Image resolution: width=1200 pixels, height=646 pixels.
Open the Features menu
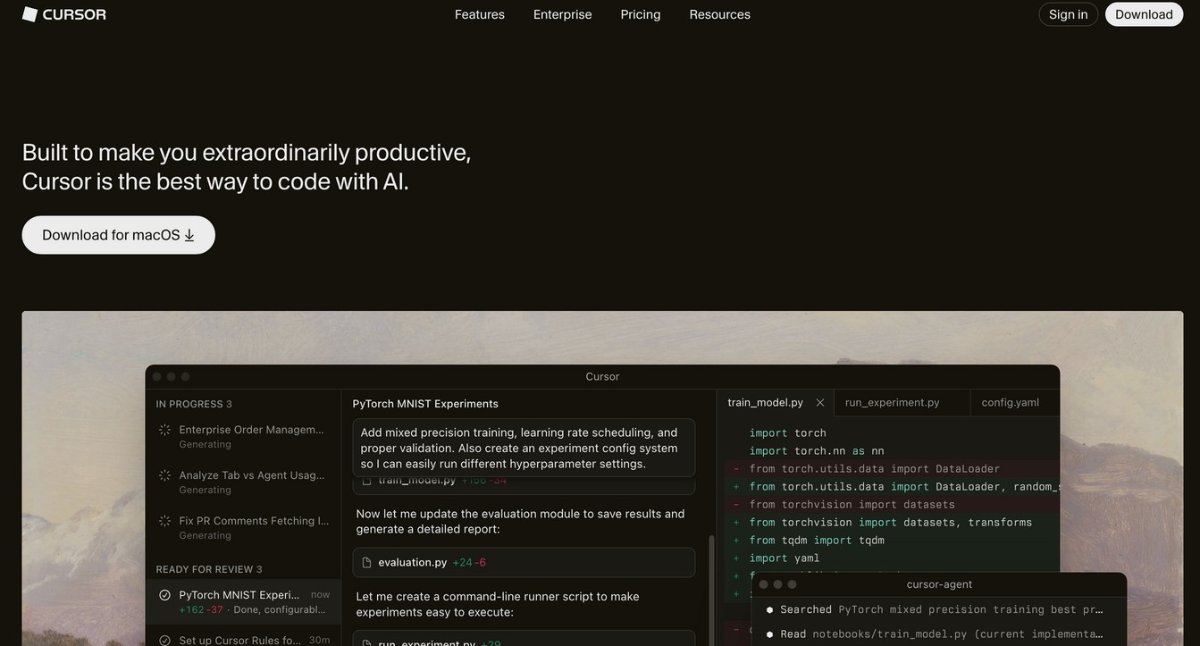click(x=479, y=14)
